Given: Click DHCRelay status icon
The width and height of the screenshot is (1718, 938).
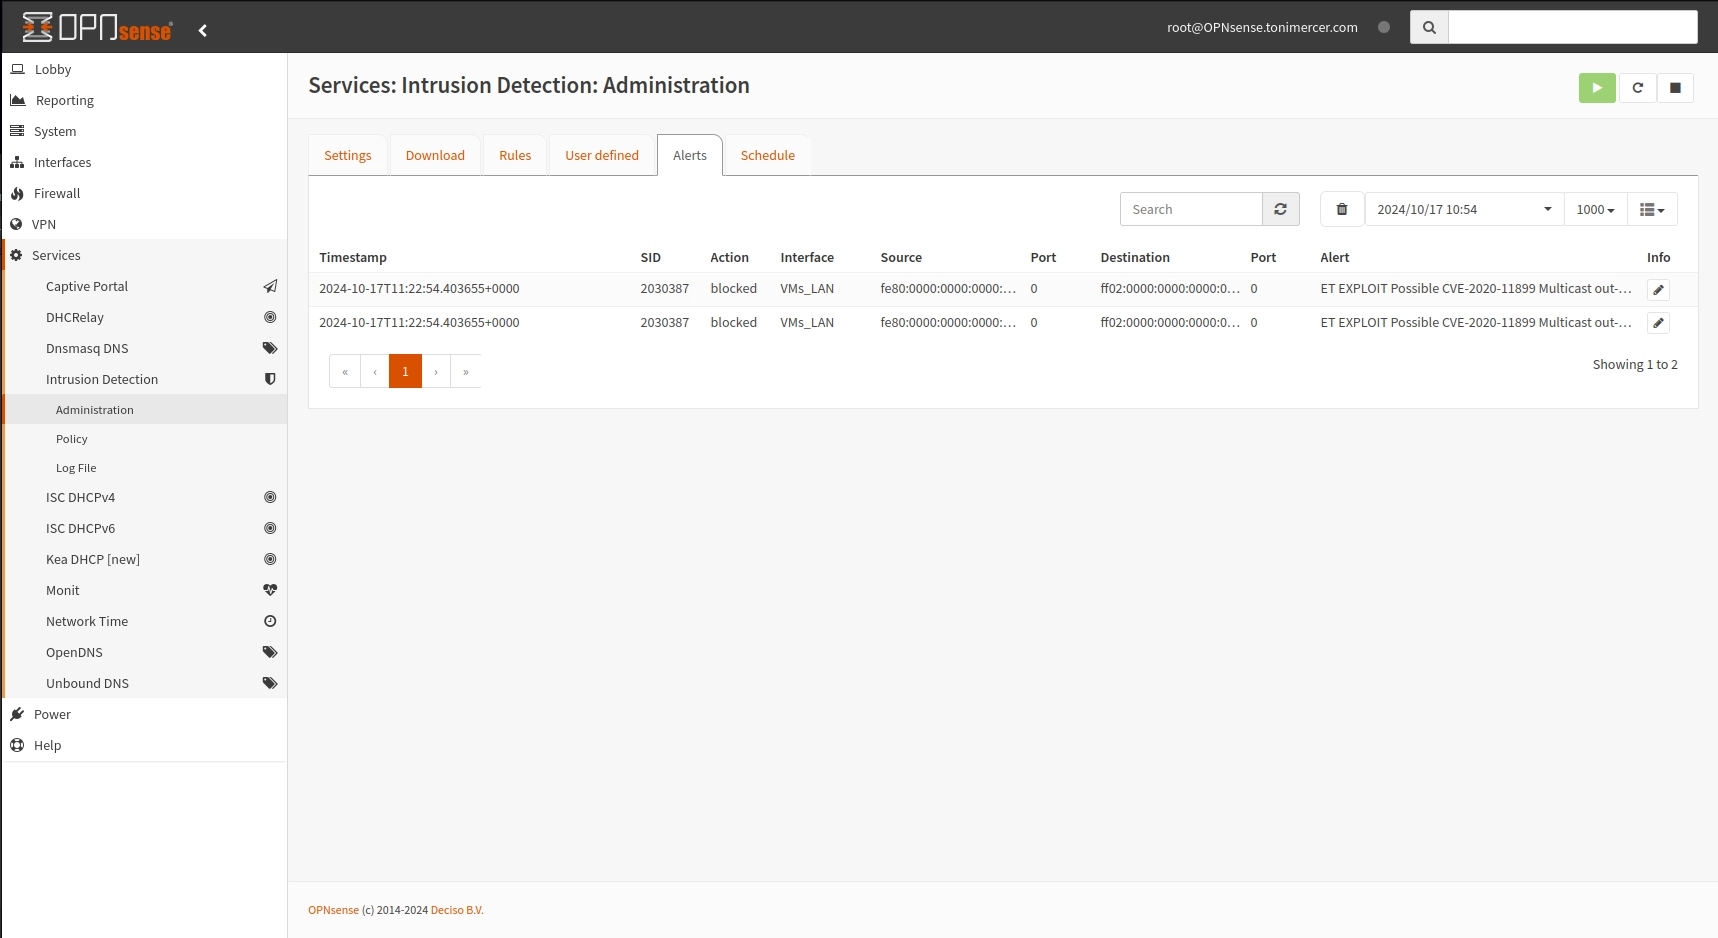Looking at the screenshot, I should pyautogui.click(x=270, y=317).
